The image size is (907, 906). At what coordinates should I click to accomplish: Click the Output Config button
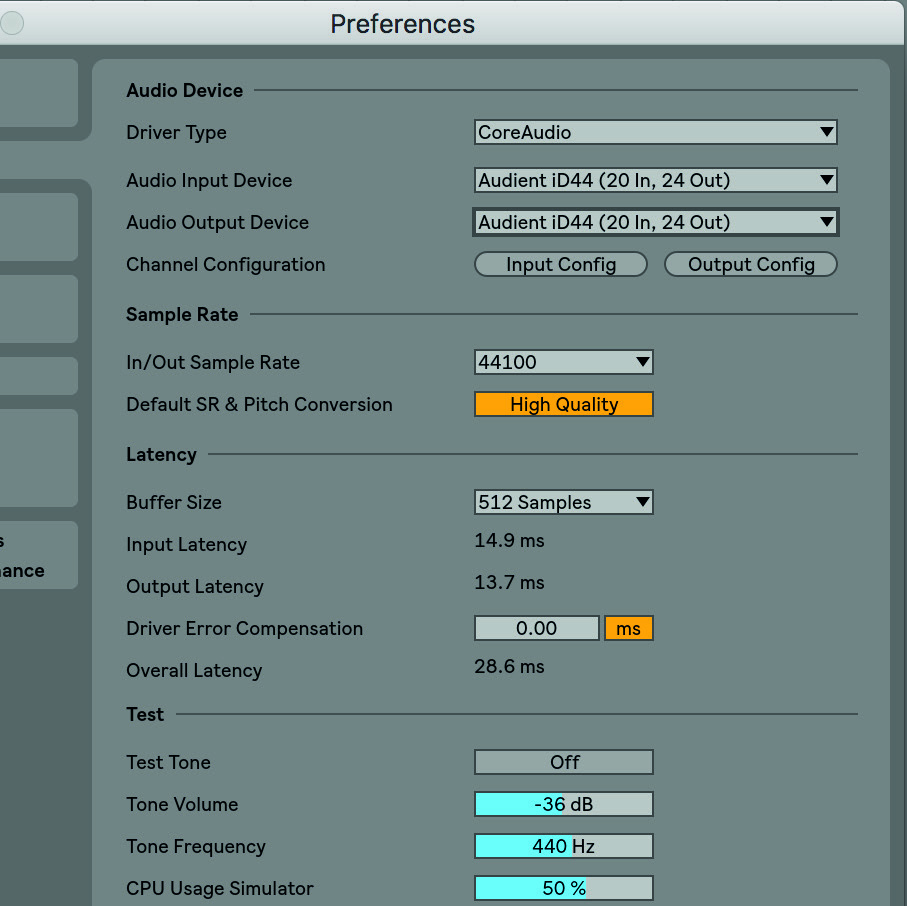pyautogui.click(x=751, y=264)
